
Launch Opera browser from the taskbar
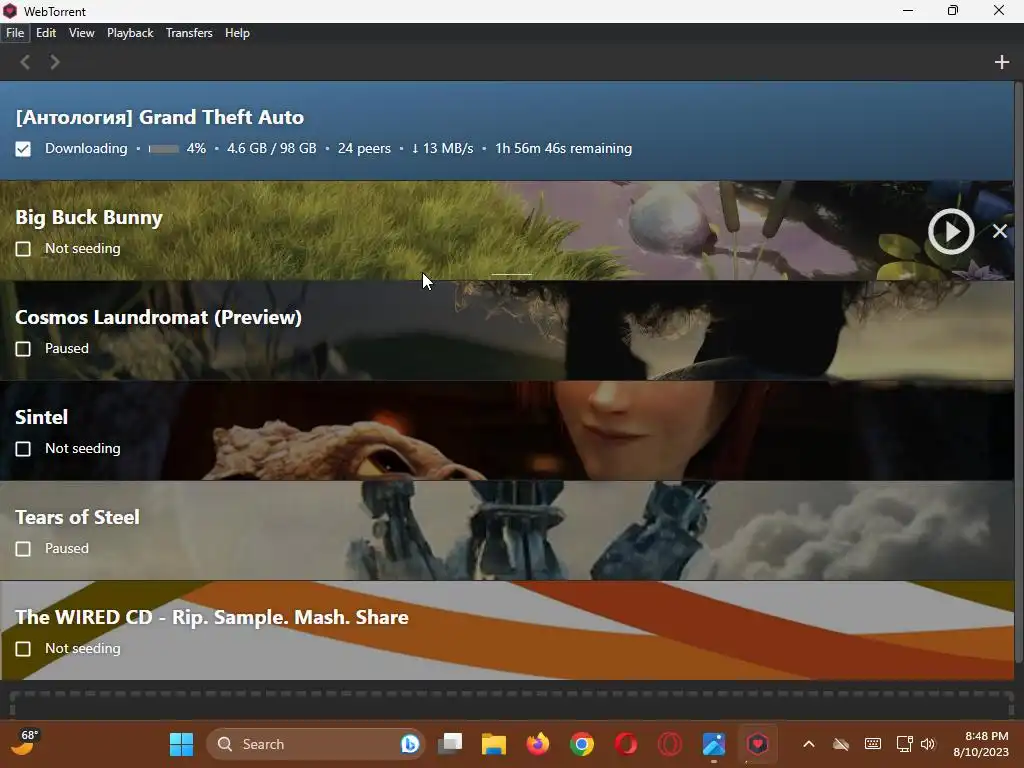point(626,744)
